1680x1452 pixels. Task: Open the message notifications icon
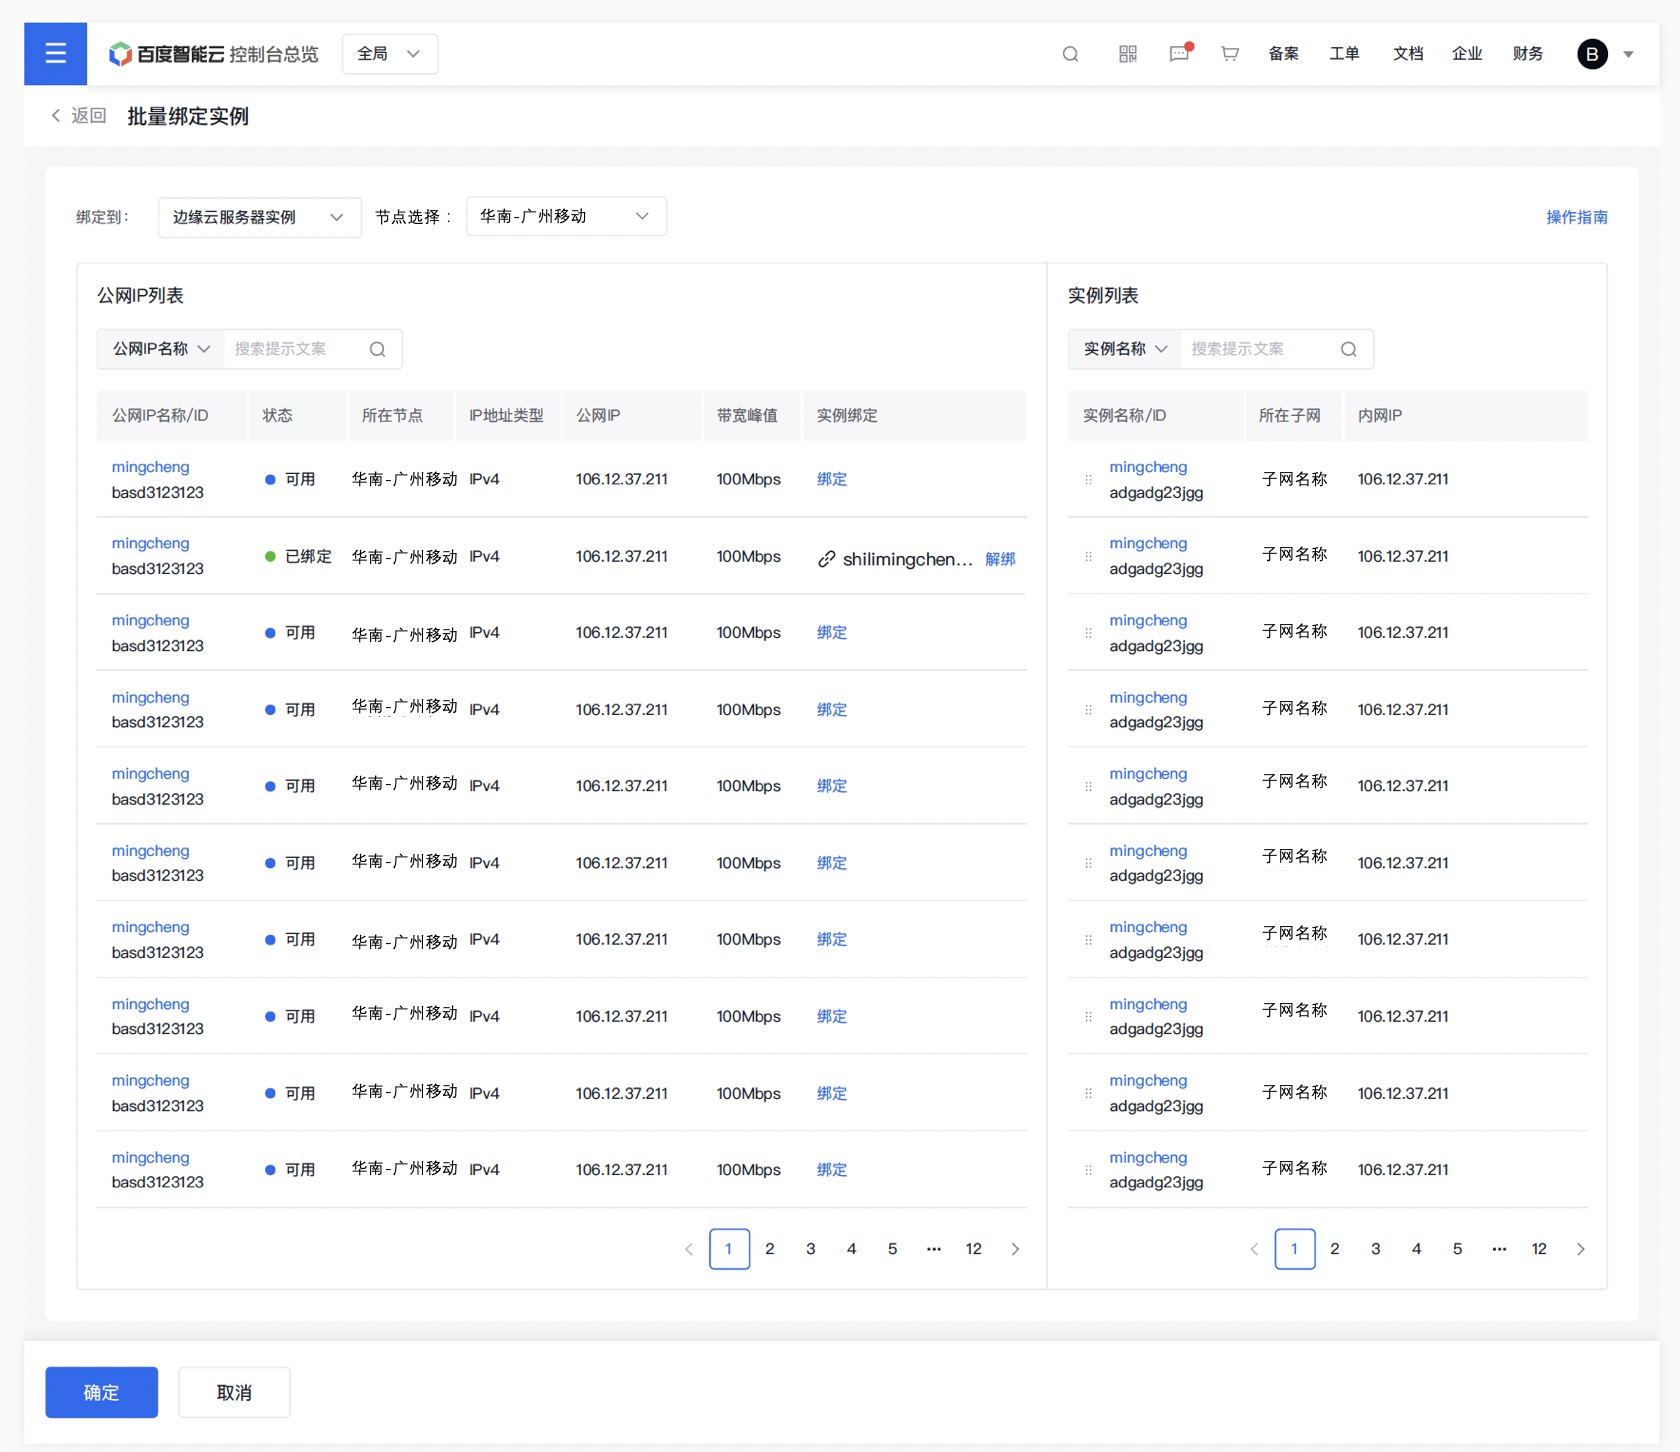point(1180,54)
